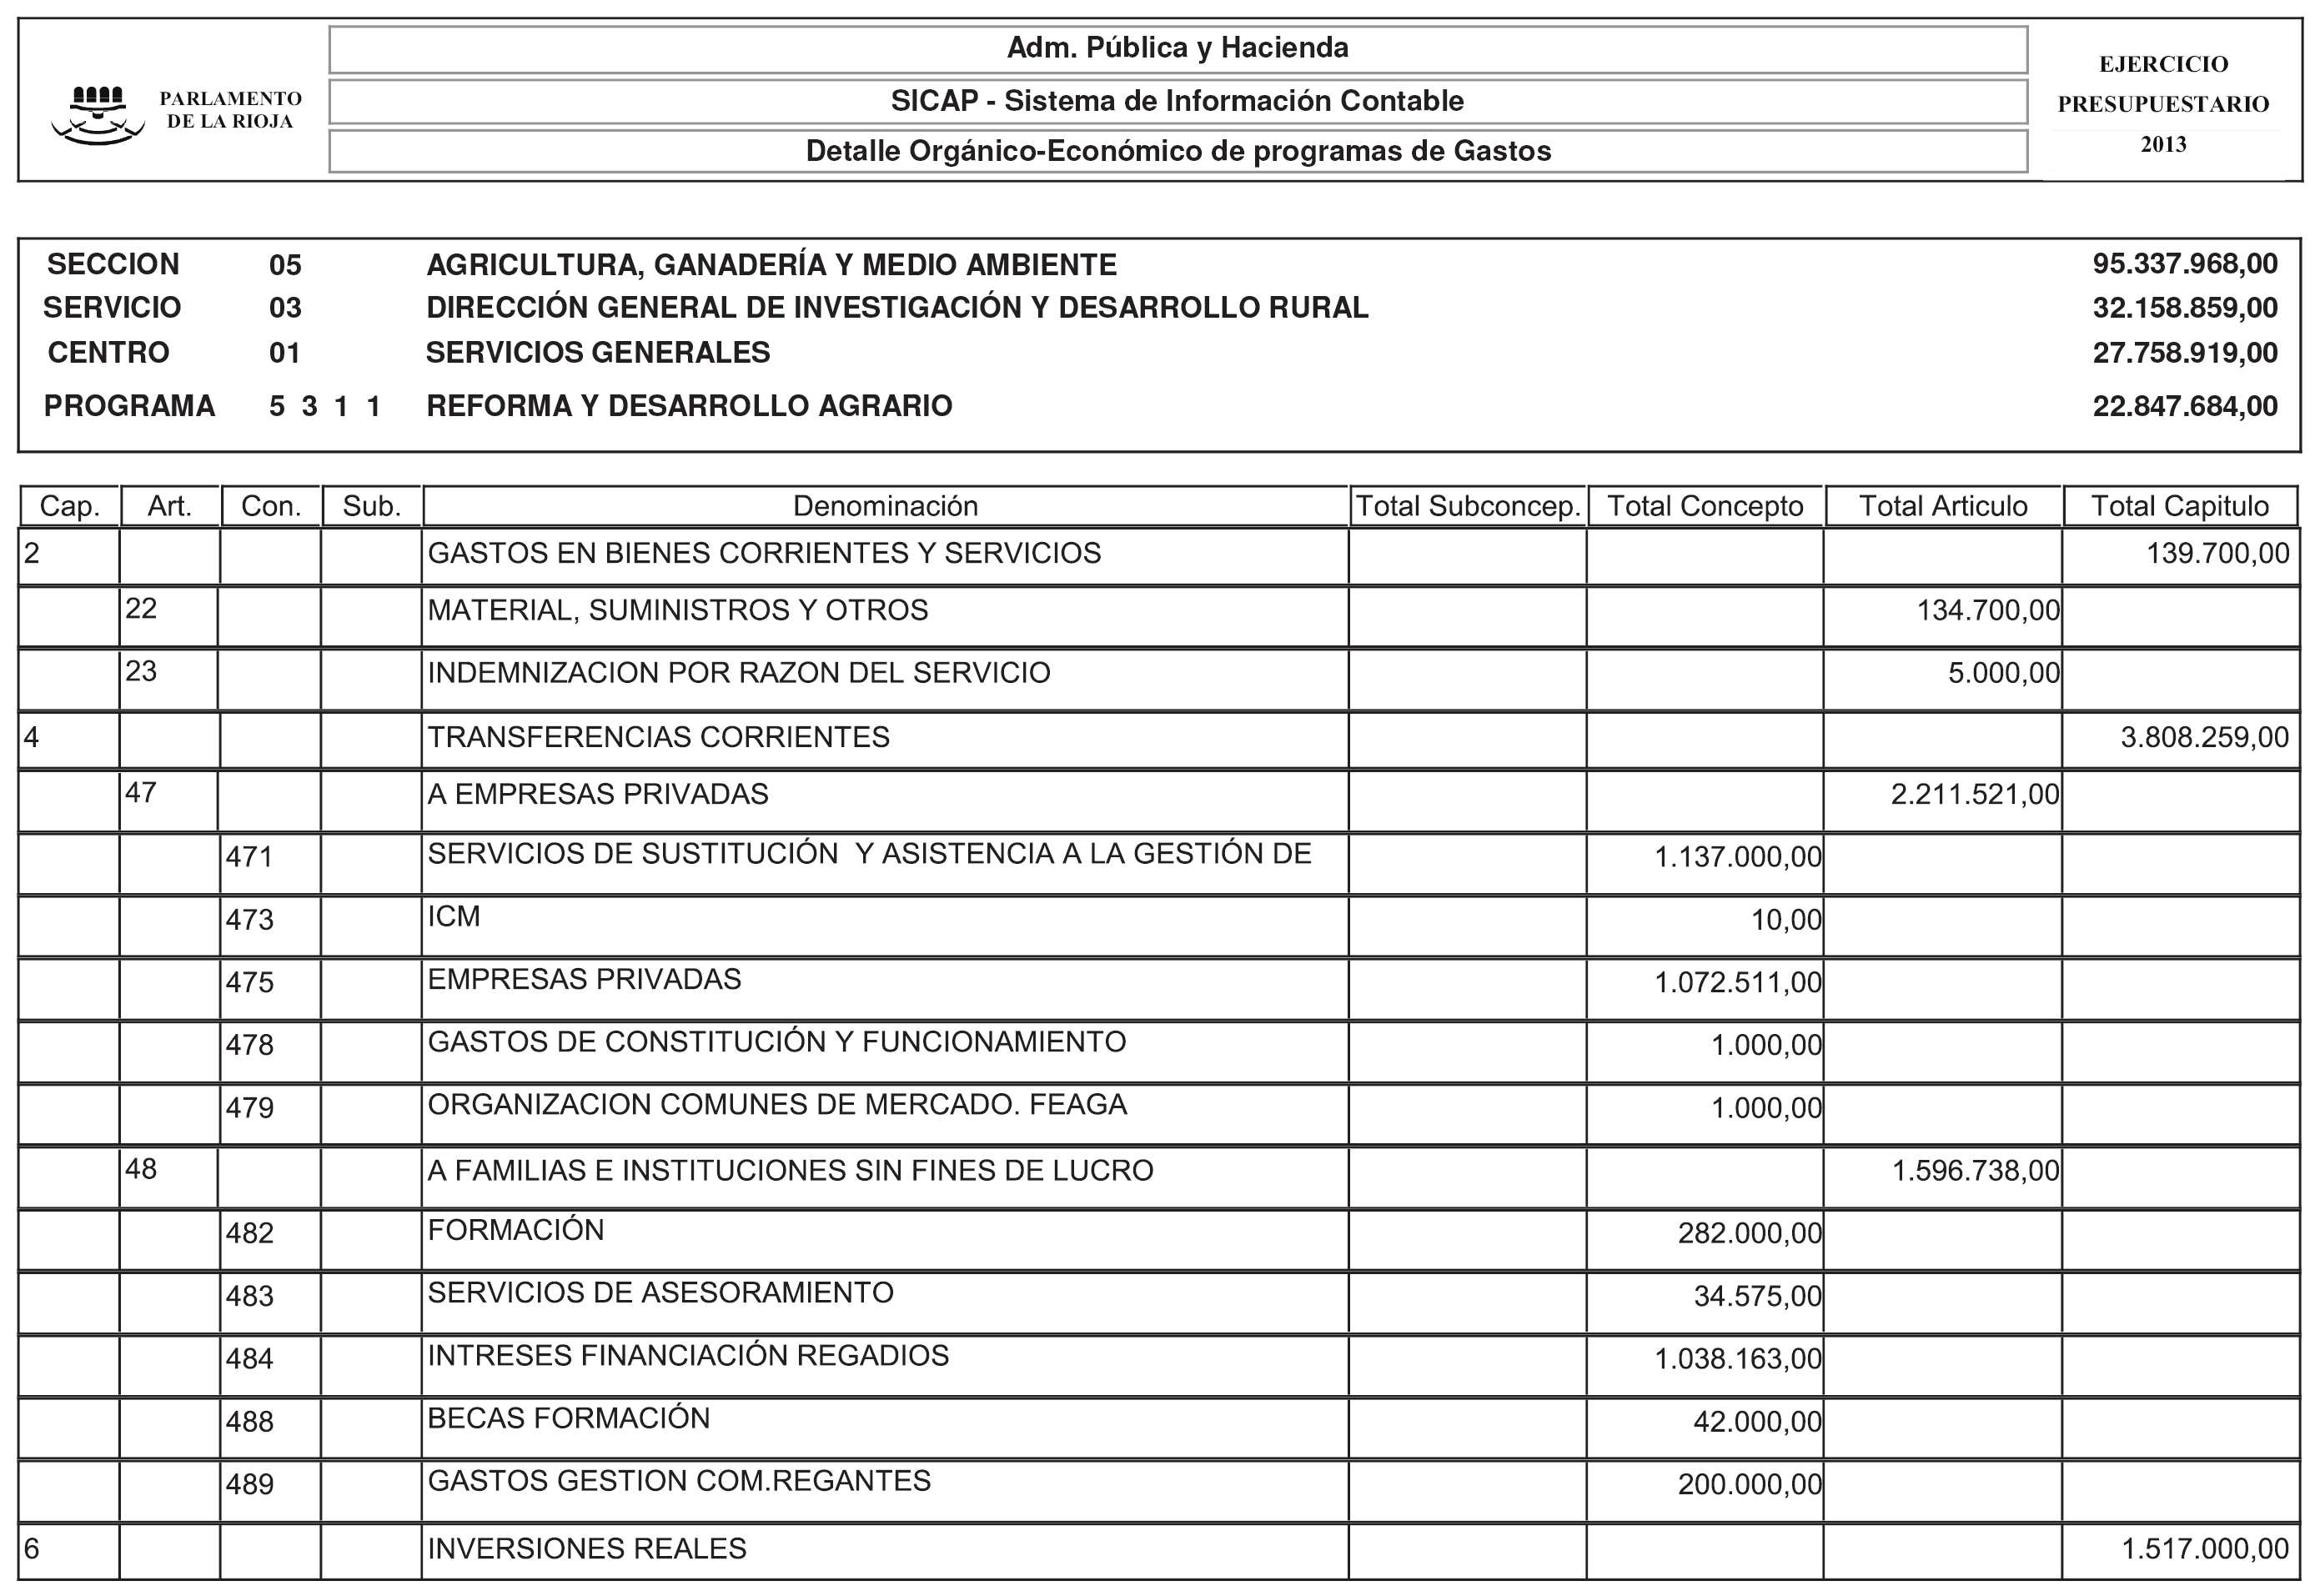Click the servicio total 32.158.859,00

(2185, 308)
